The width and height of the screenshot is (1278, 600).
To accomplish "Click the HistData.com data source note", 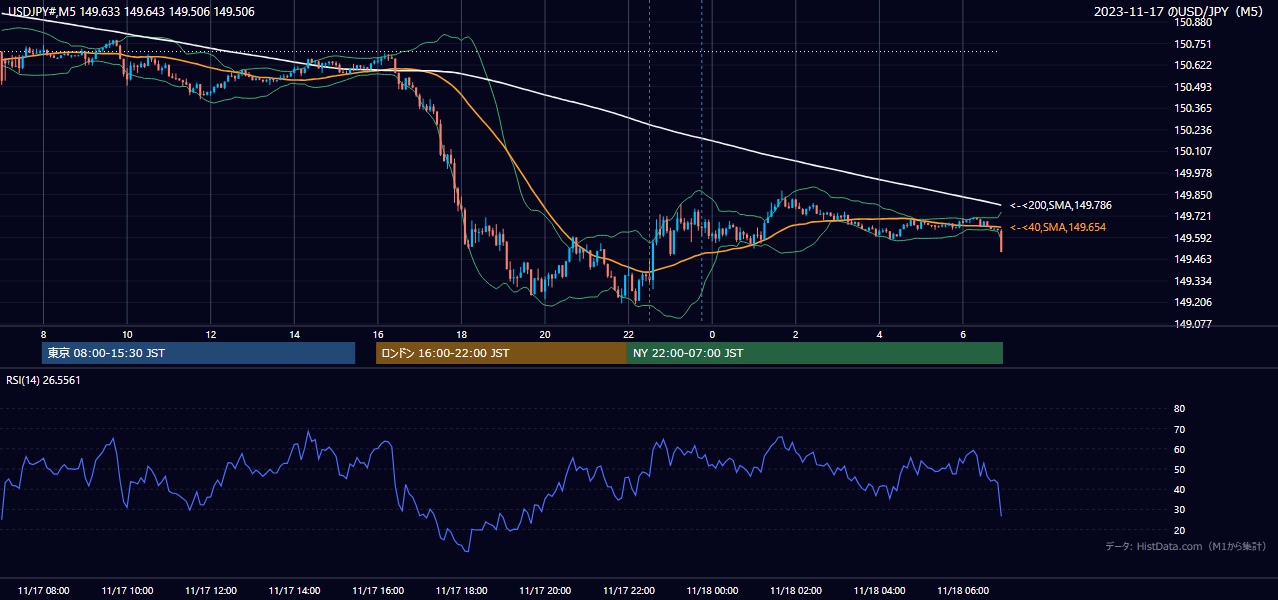I will (x=1186, y=546).
